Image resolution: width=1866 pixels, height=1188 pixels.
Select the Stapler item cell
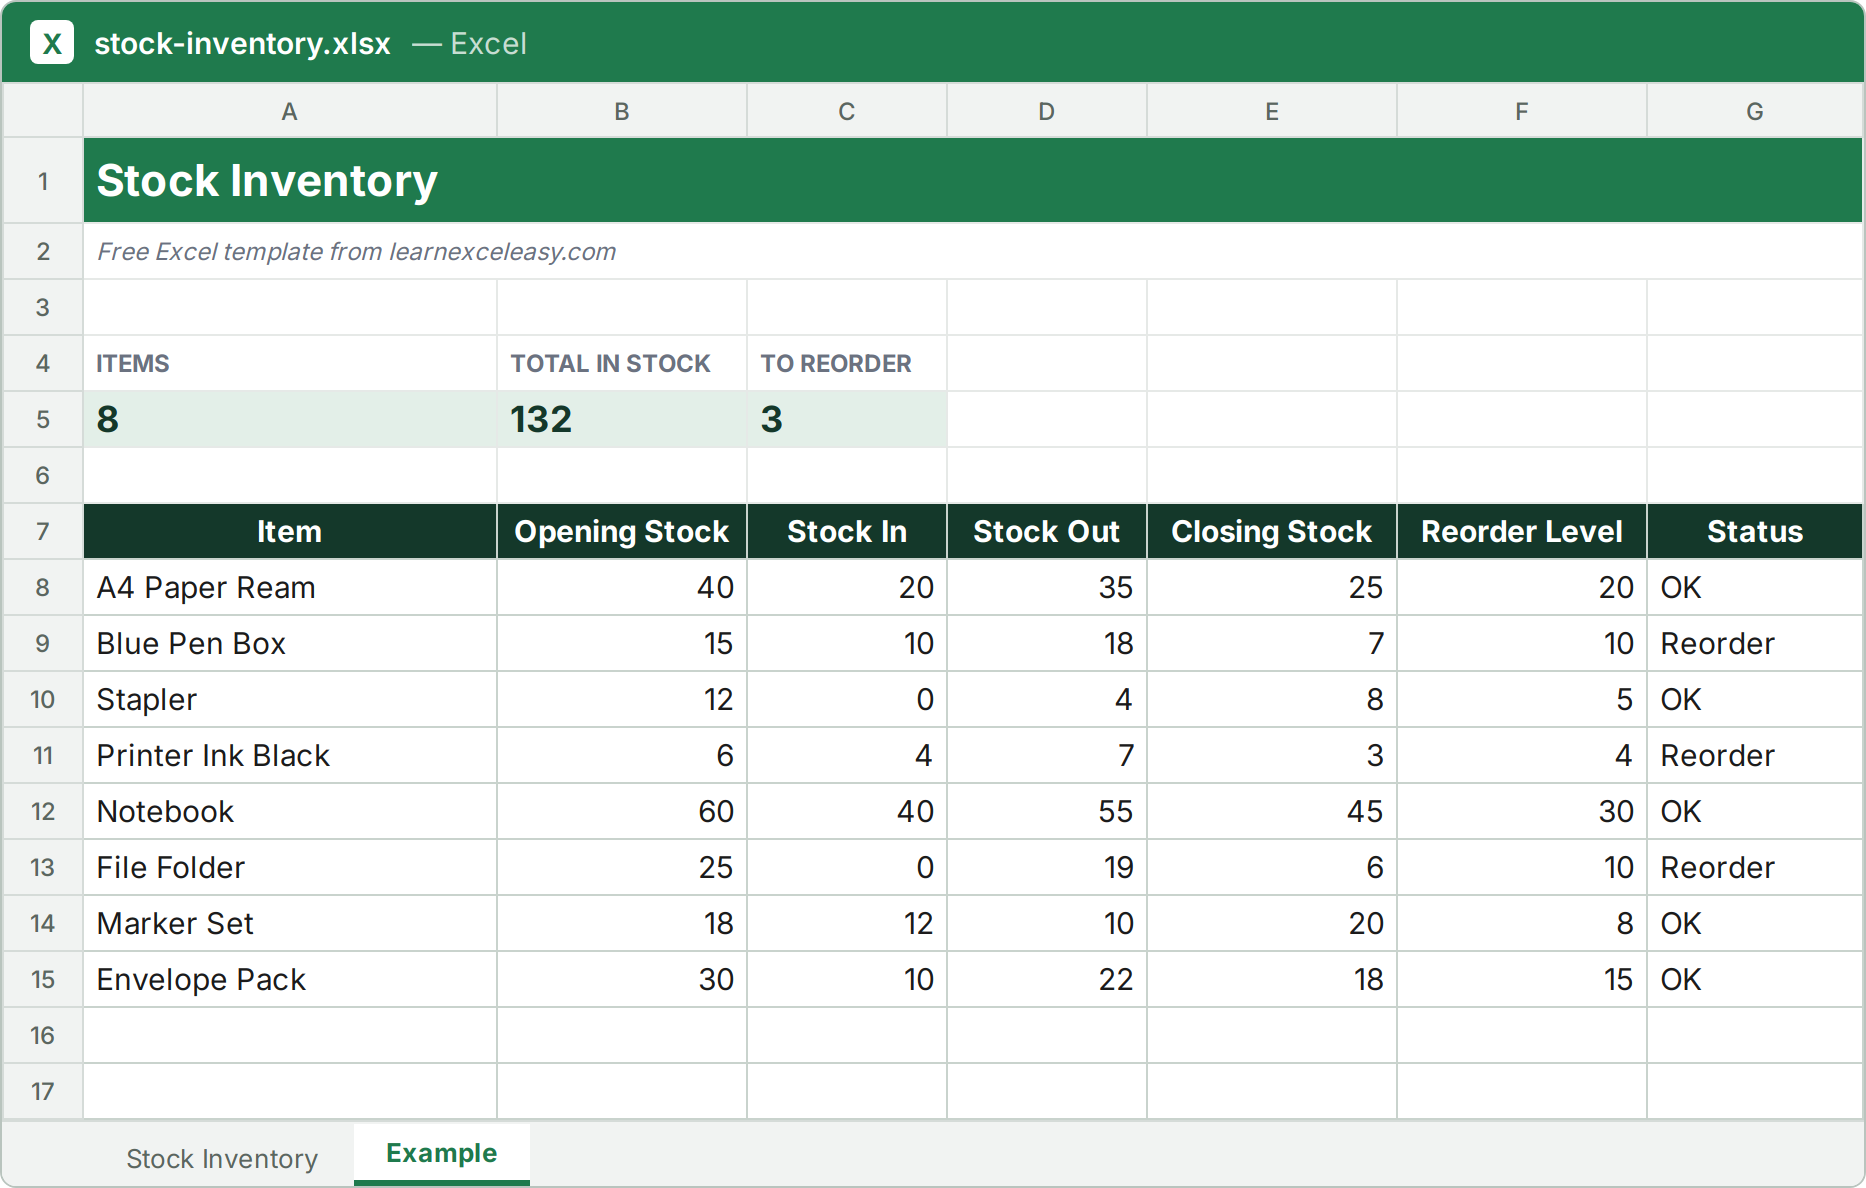click(x=290, y=699)
